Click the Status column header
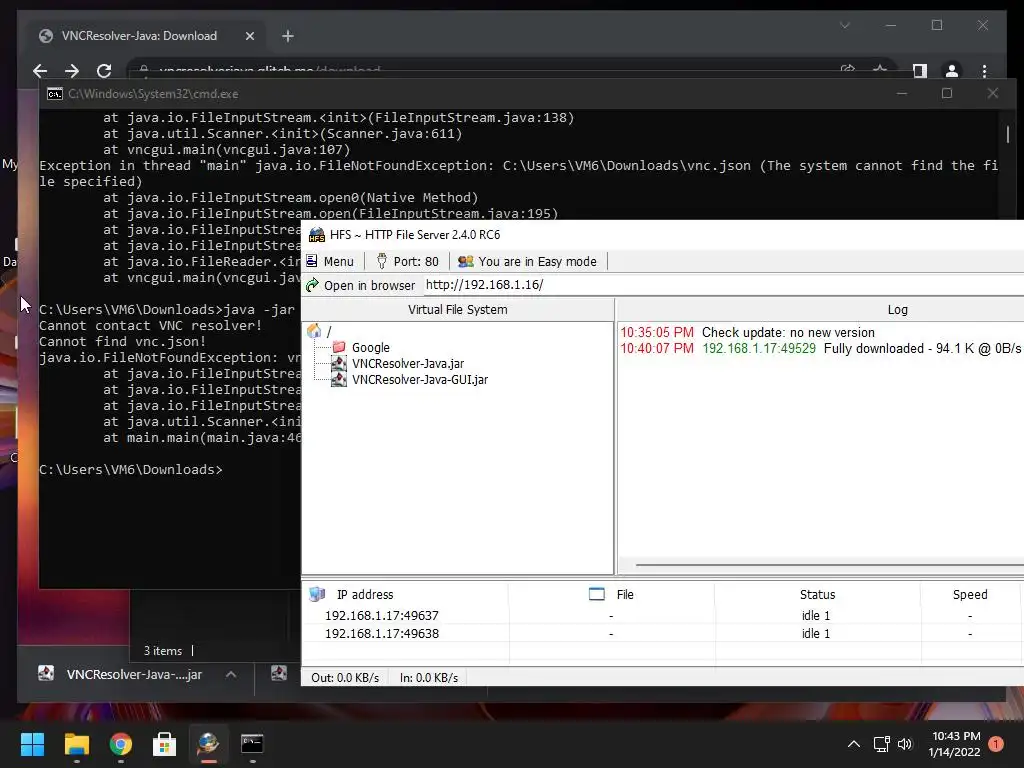 [817, 594]
